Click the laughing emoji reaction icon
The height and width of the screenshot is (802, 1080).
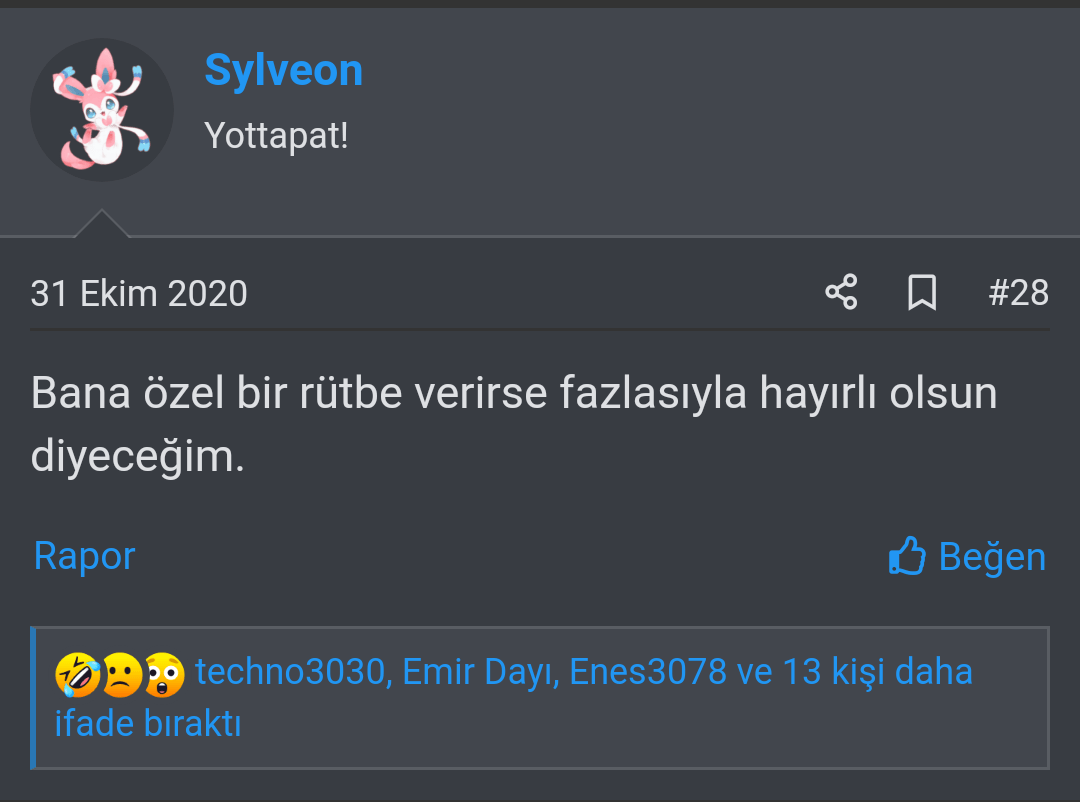(77, 675)
